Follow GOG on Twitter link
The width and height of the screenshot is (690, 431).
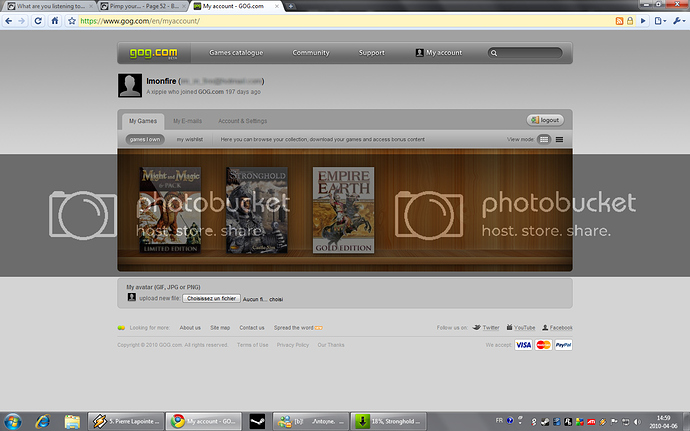[x=486, y=328]
